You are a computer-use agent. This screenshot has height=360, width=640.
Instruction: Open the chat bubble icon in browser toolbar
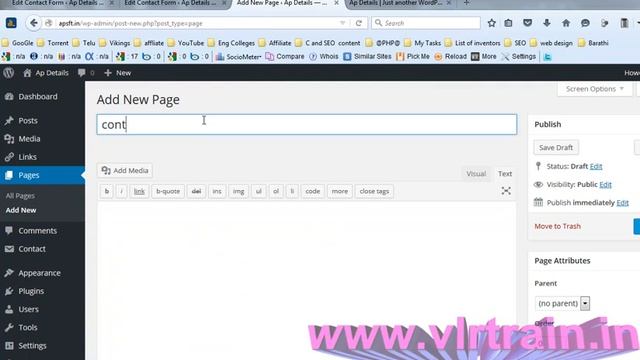585,23
